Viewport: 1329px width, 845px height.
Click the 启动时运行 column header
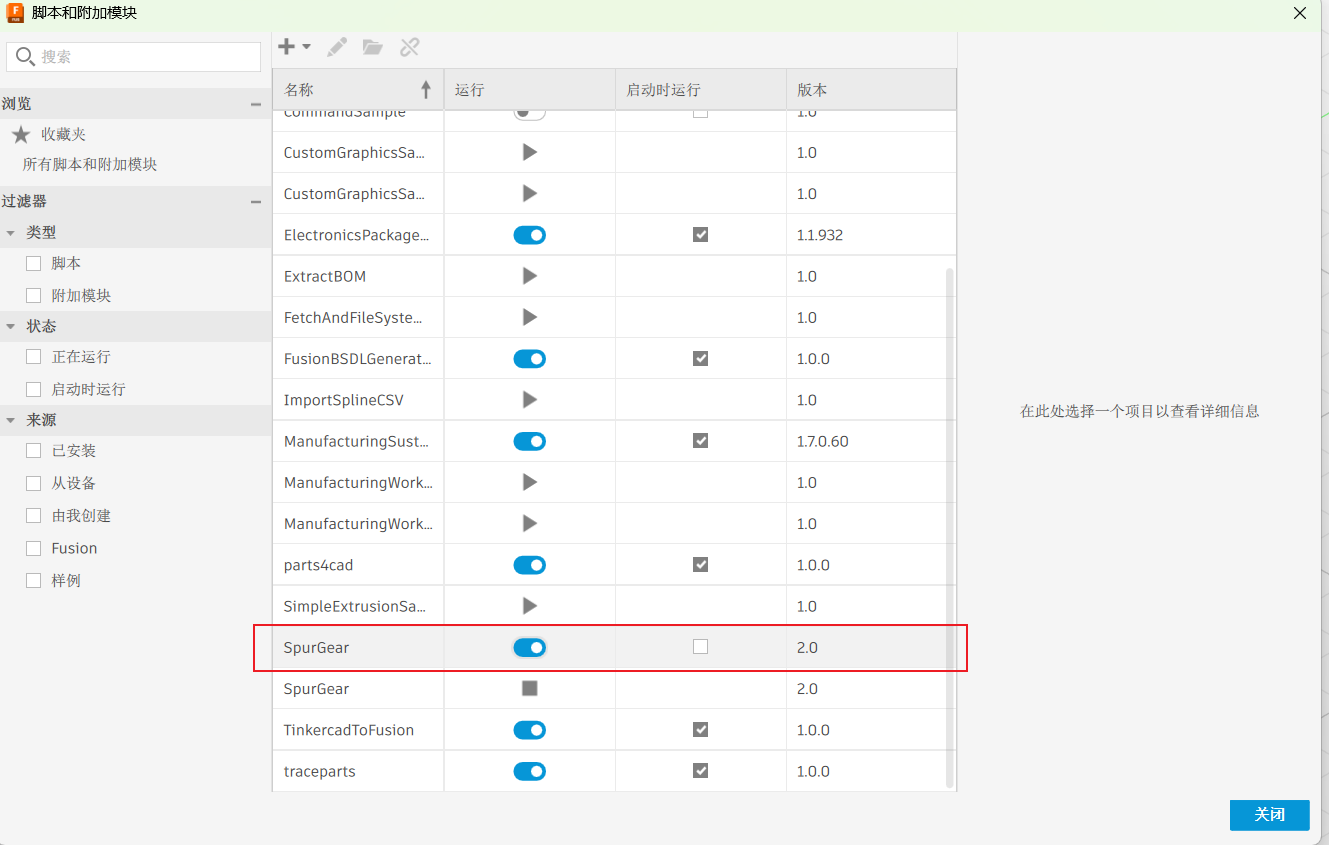coord(700,90)
